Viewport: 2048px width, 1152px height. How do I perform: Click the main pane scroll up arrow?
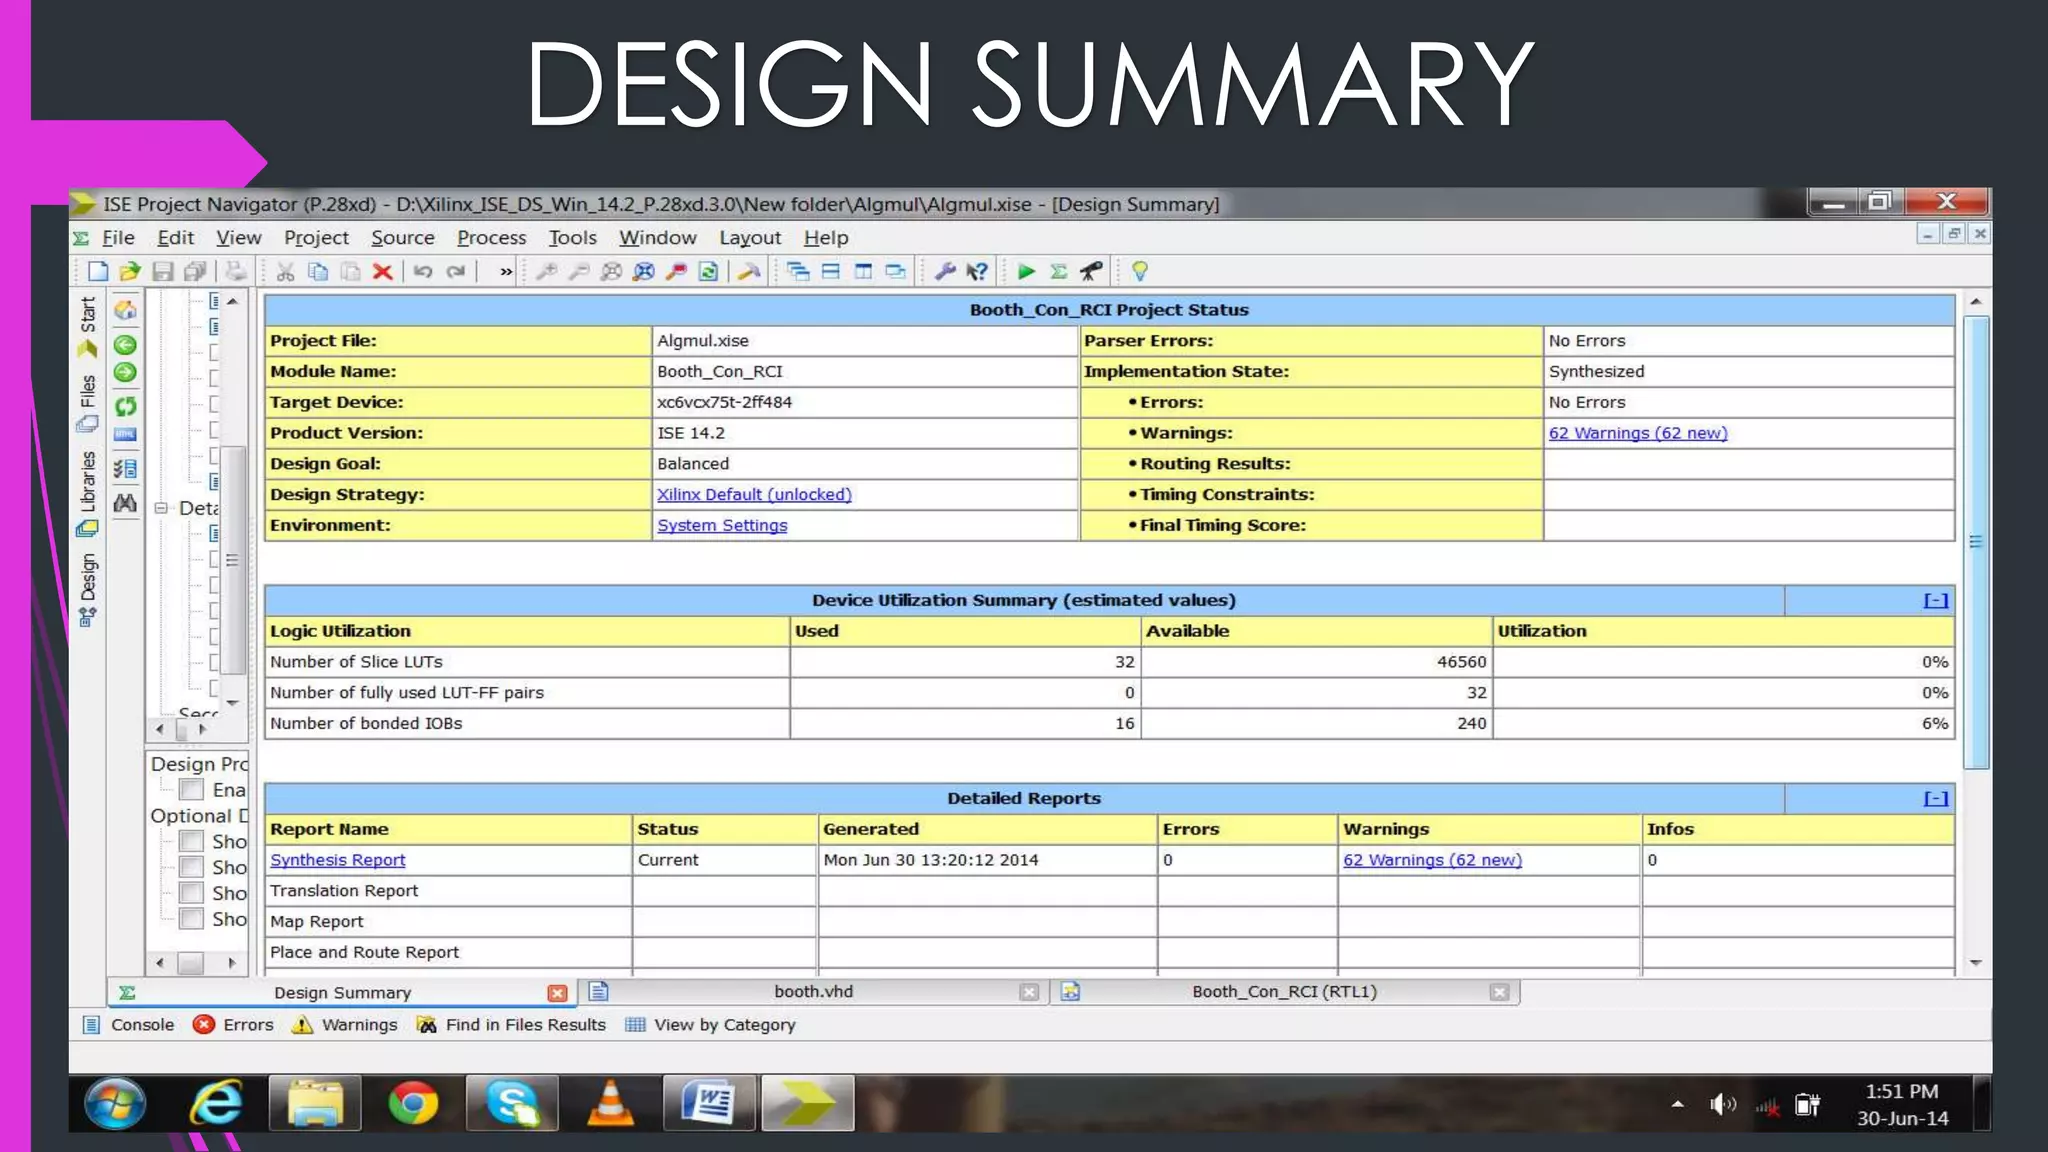pos(1976,301)
